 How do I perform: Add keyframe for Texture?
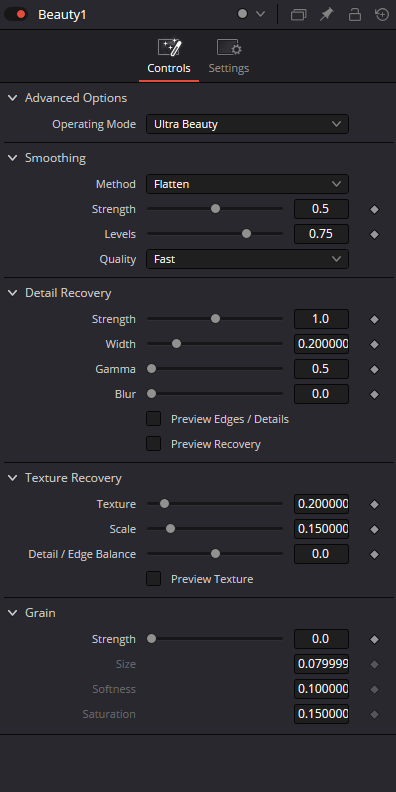click(374, 504)
